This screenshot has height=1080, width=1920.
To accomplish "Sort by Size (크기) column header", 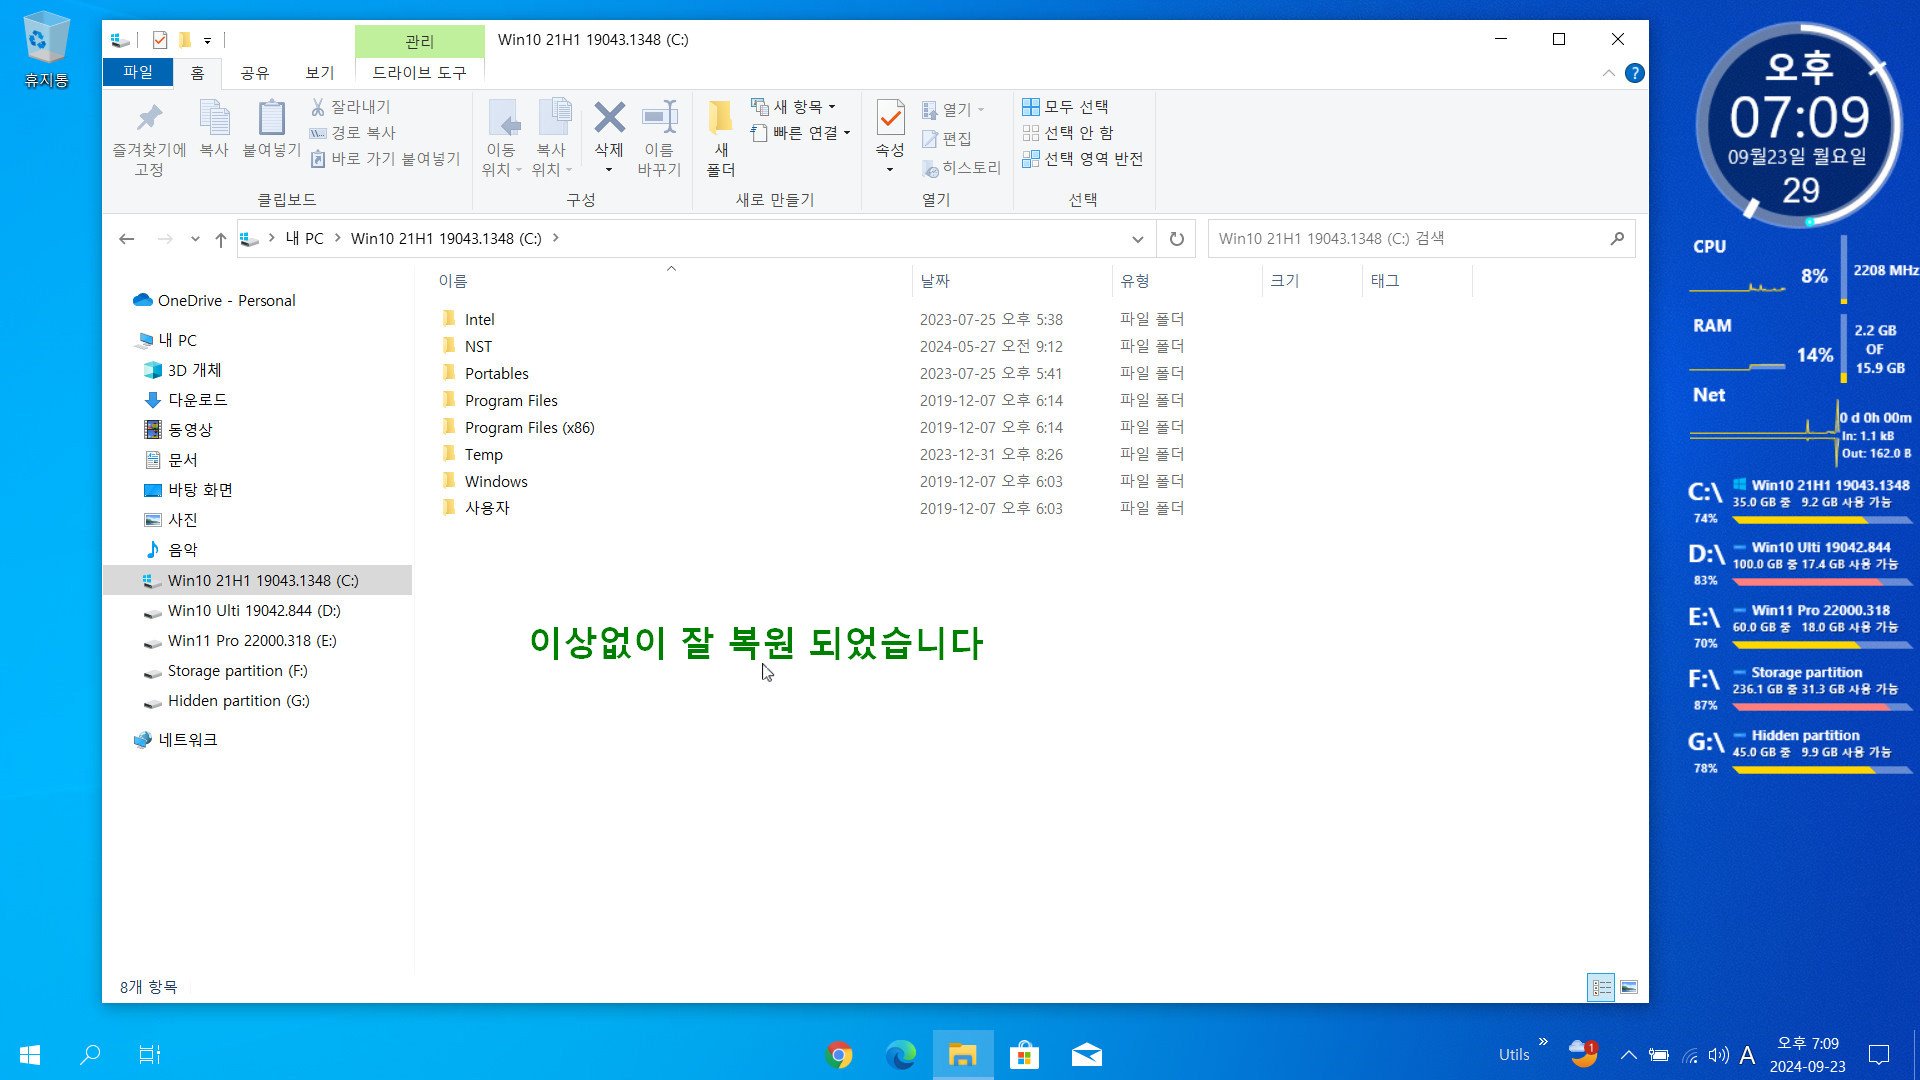I will tap(1312, 281).
